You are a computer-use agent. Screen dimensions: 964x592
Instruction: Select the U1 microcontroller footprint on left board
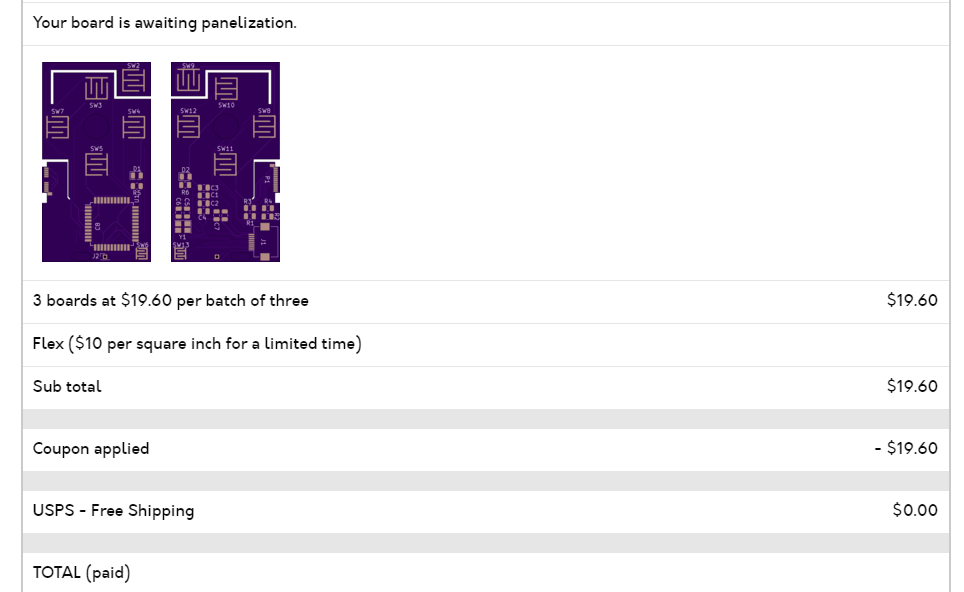[x=112, y=223]
